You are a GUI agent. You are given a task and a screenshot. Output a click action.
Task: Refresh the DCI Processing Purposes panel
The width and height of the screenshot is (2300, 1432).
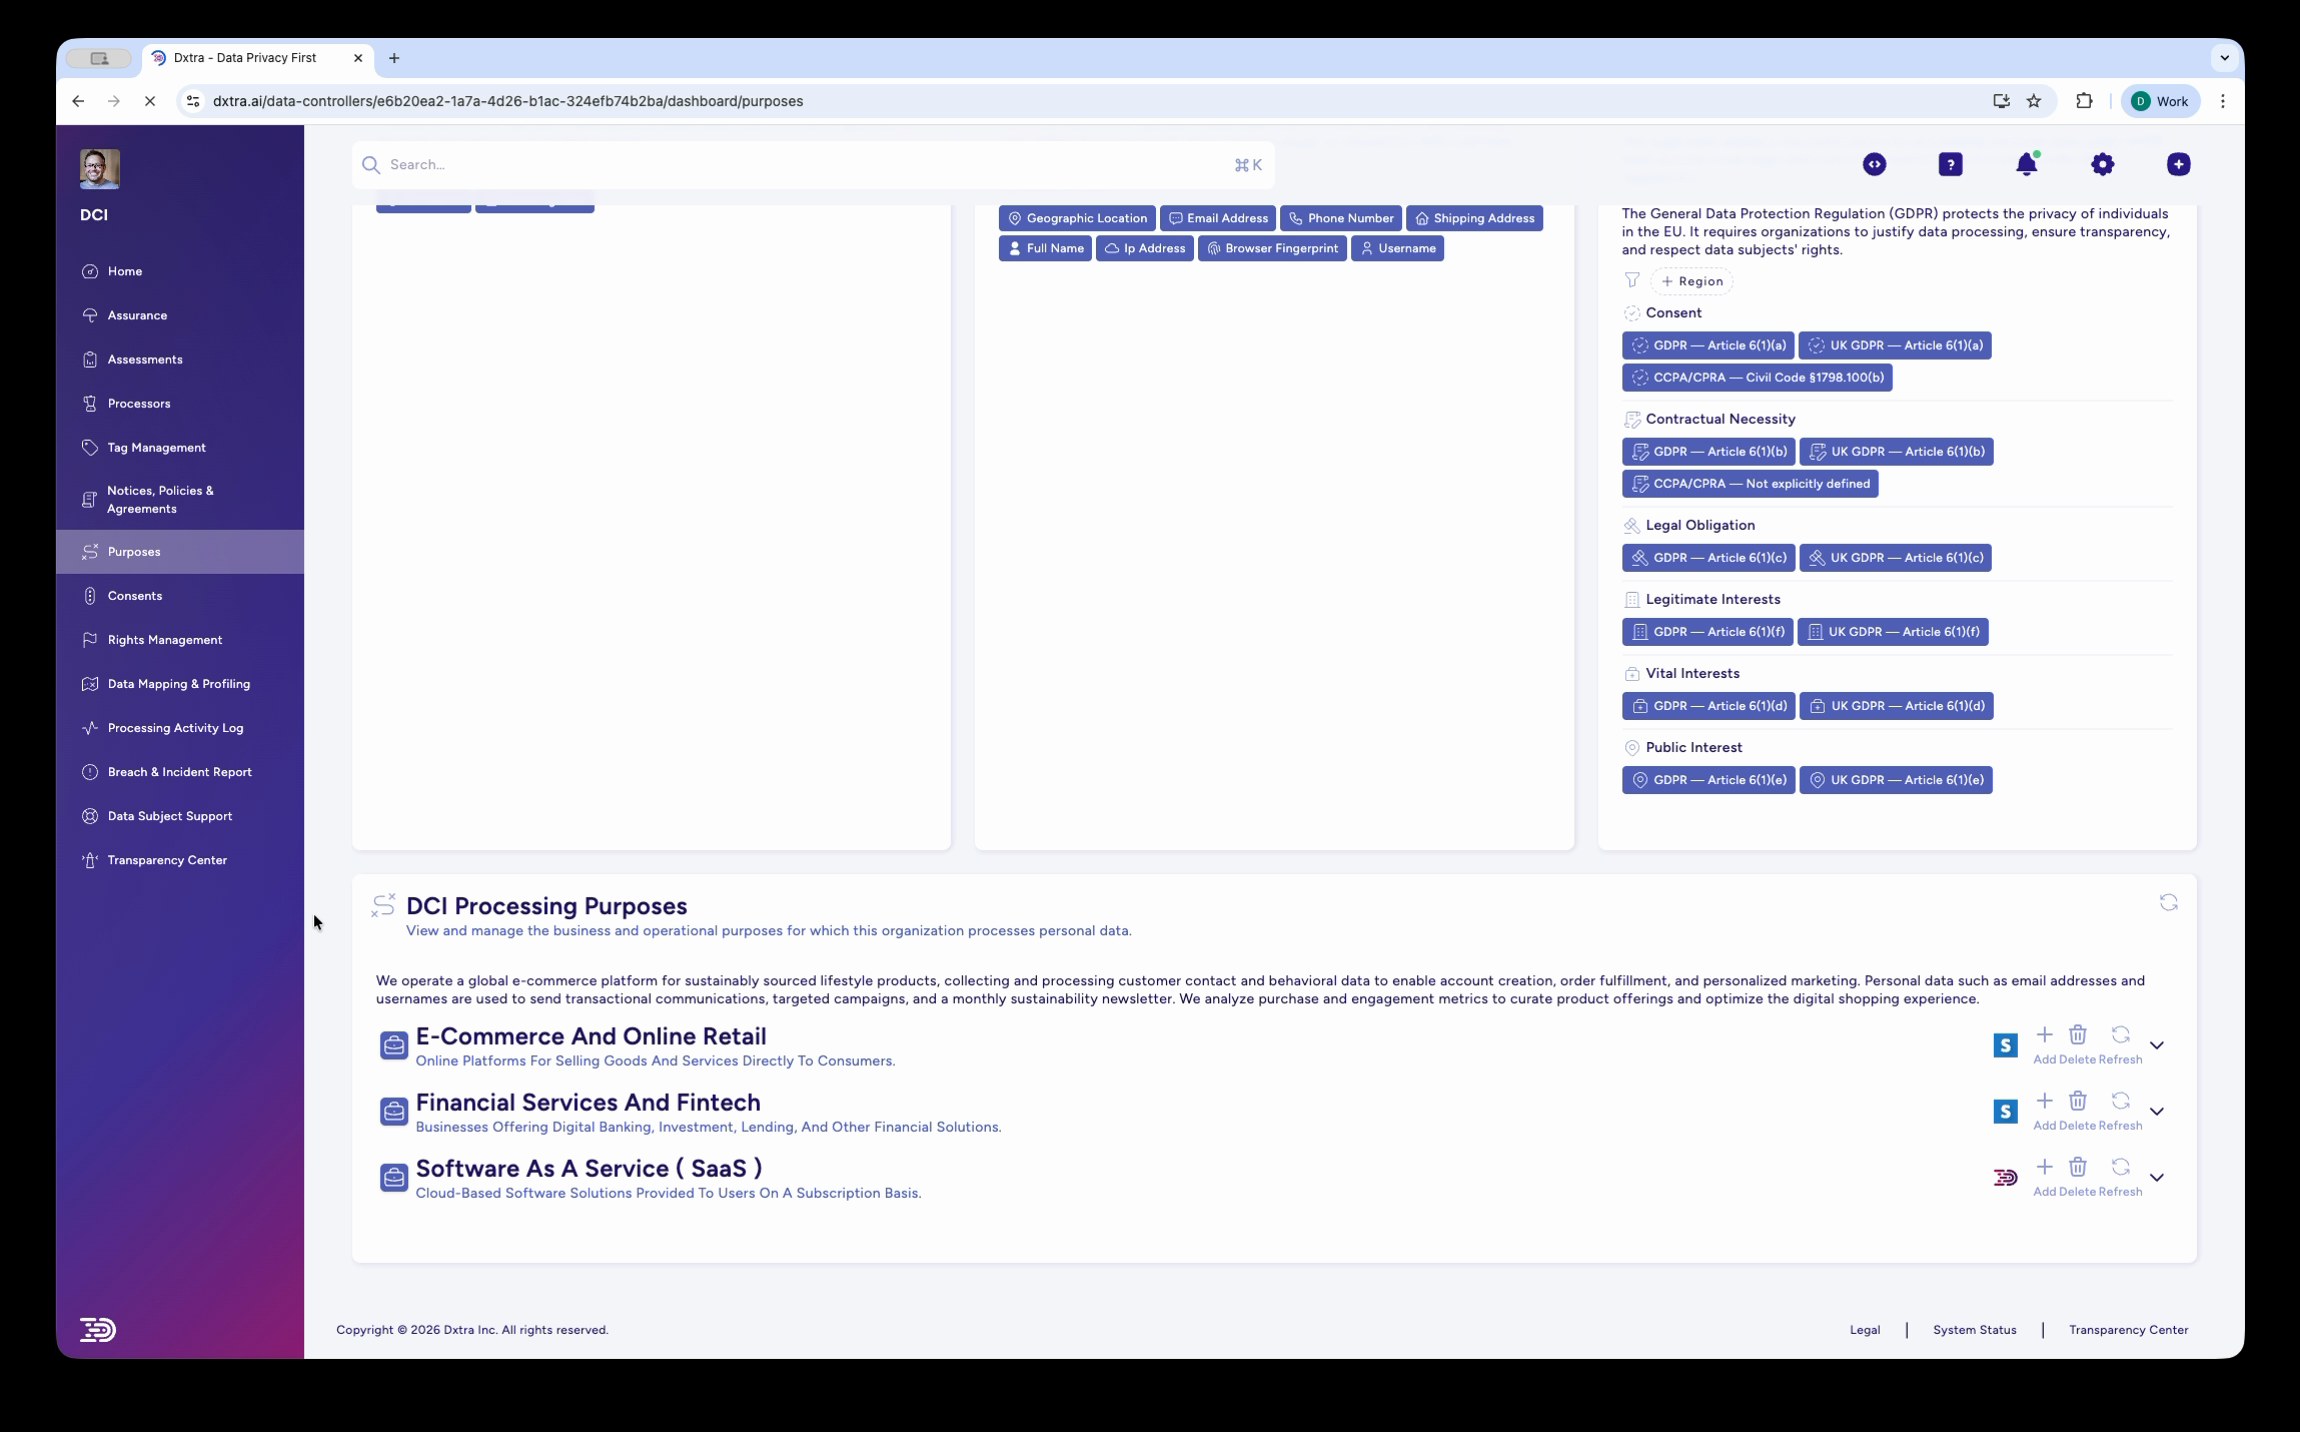point(2170,902)
